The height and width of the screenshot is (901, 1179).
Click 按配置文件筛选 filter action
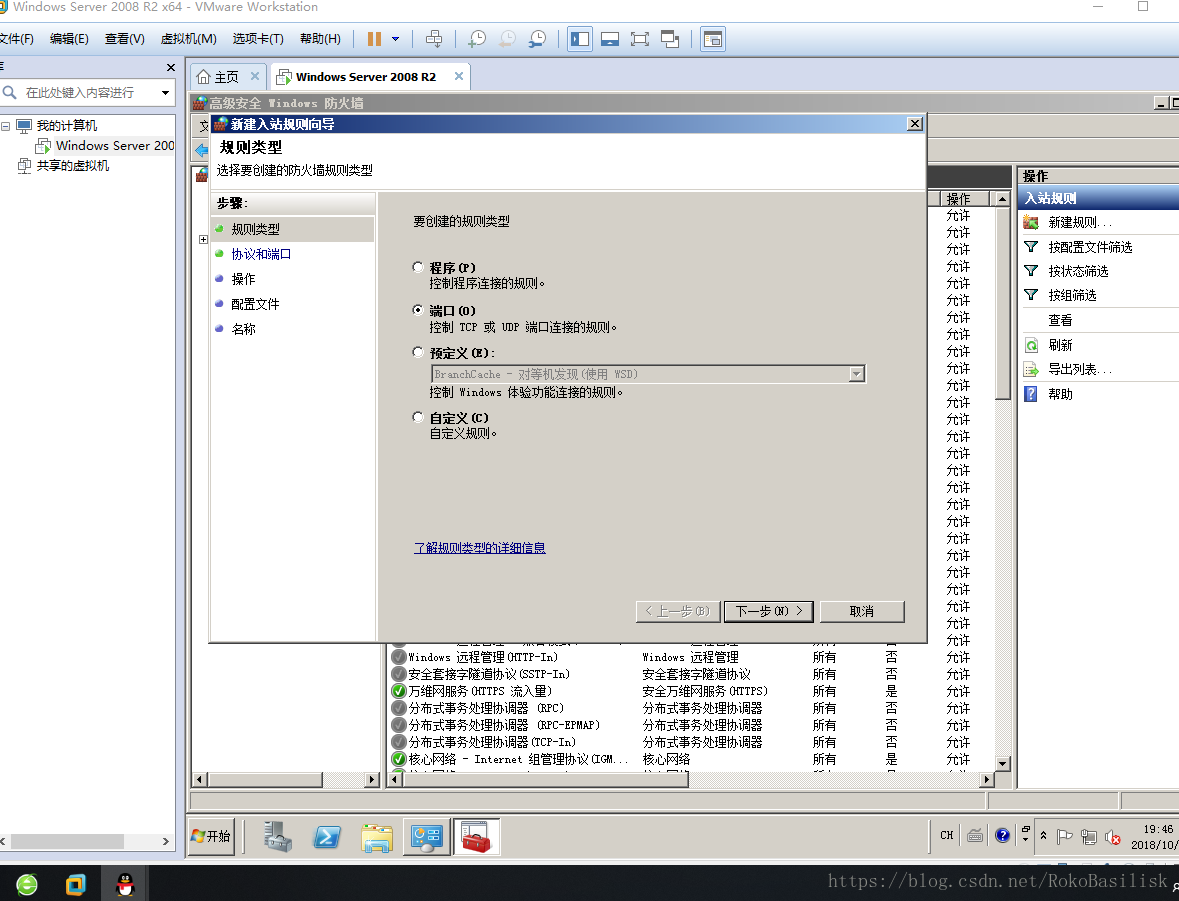coord(1090,247)
